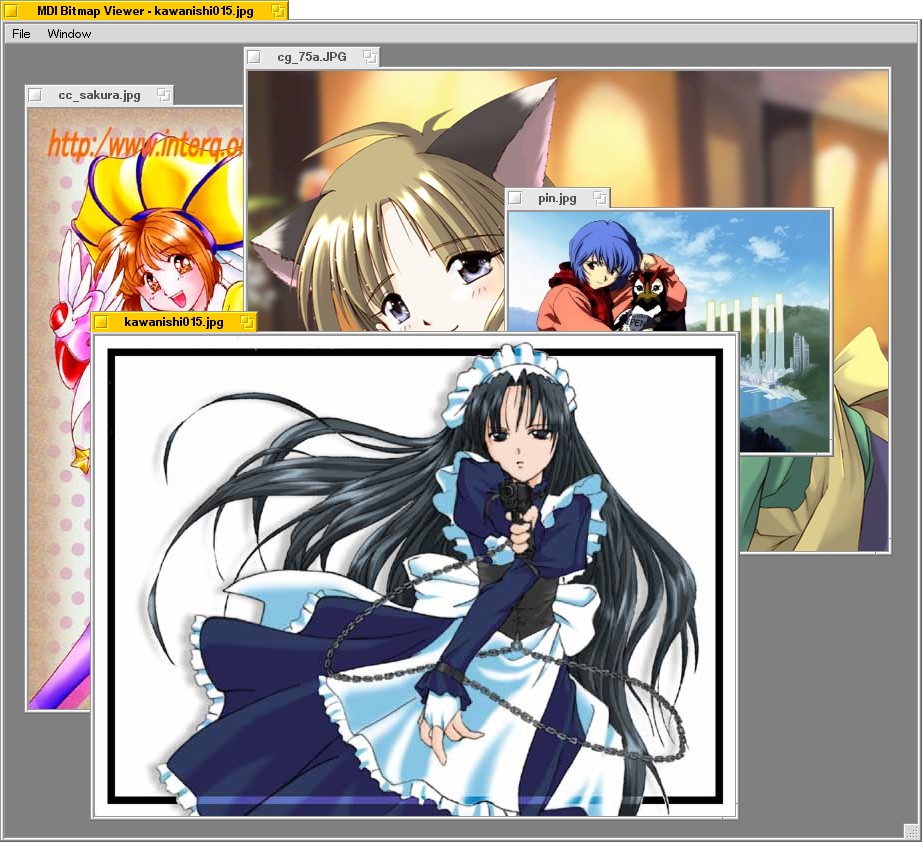The width and height of the screenshot is (922, 842).
Task: Click the overlapping-squares icon on cg_75a.JPG window
Action: (370, 57)
